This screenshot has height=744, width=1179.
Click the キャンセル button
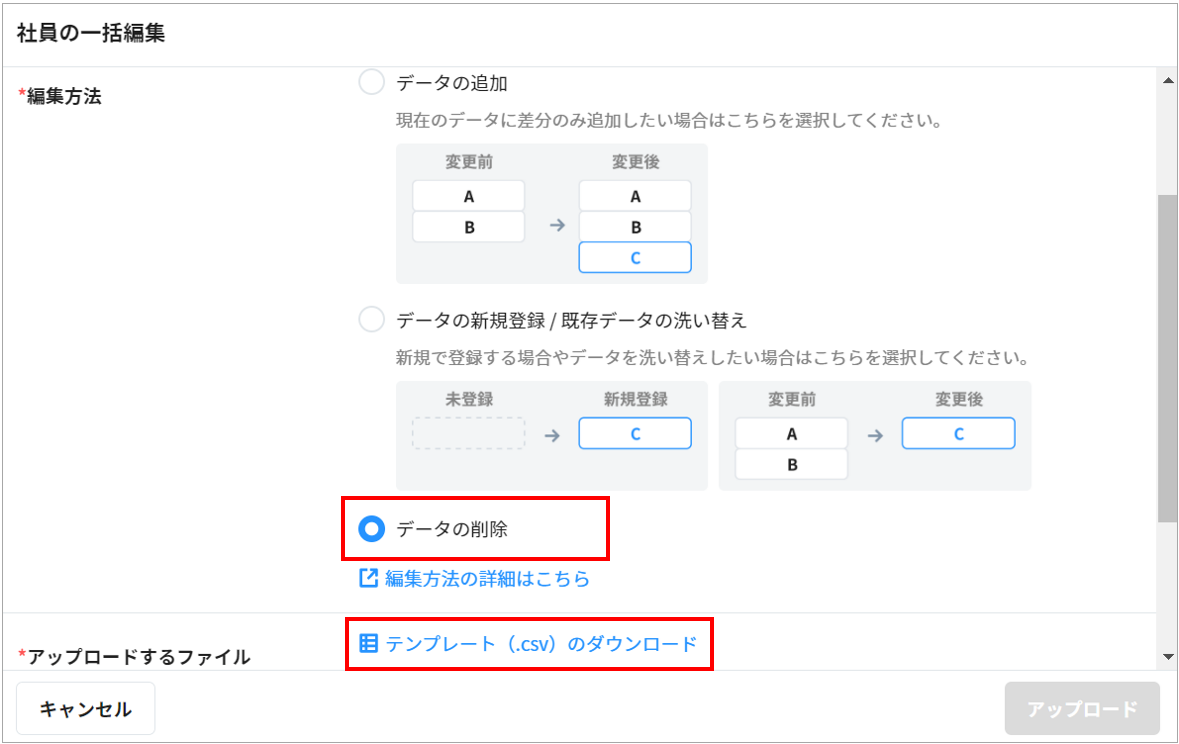click(x=85, y=709)
